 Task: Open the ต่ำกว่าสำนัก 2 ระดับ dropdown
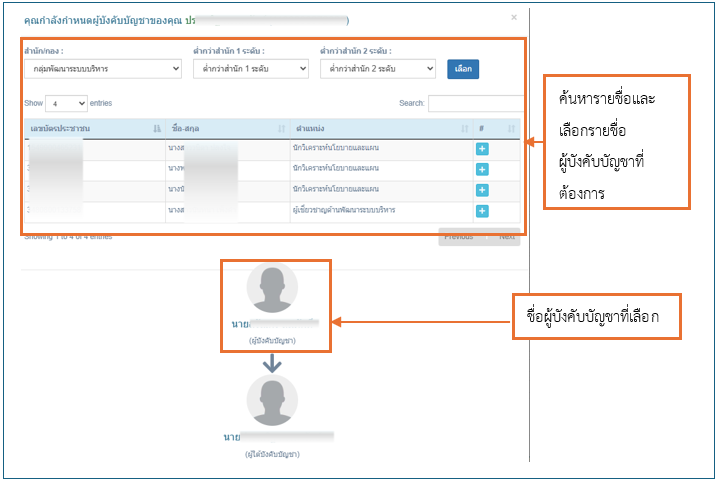coord(378,69)
